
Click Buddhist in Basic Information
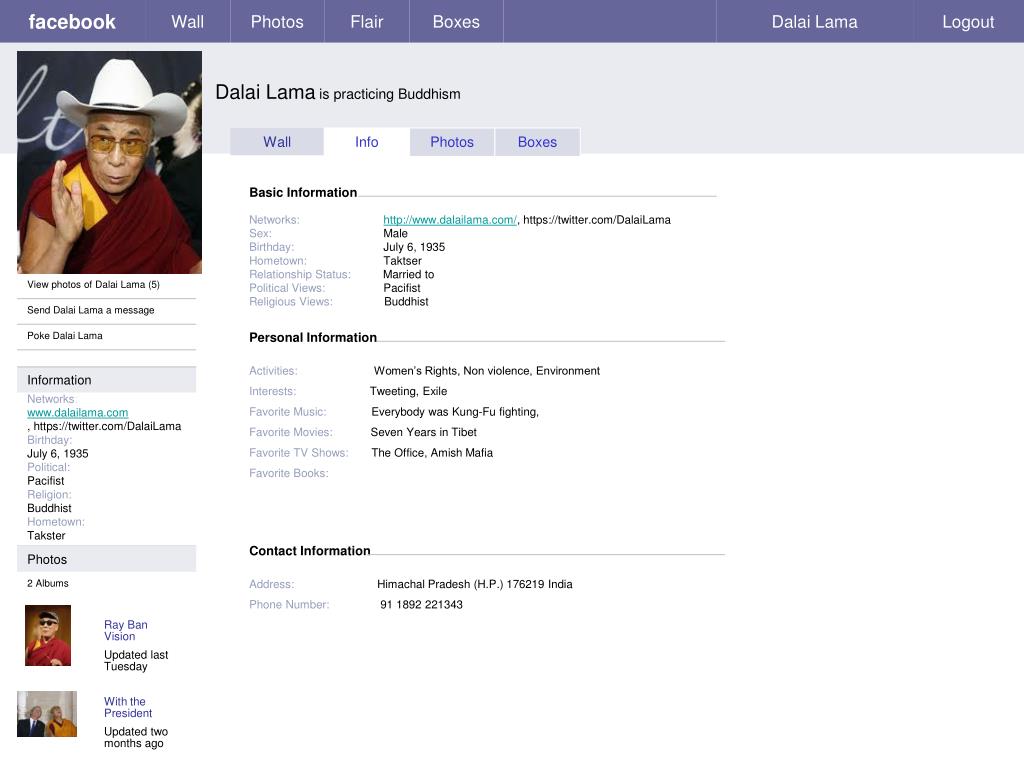(406, 302)
